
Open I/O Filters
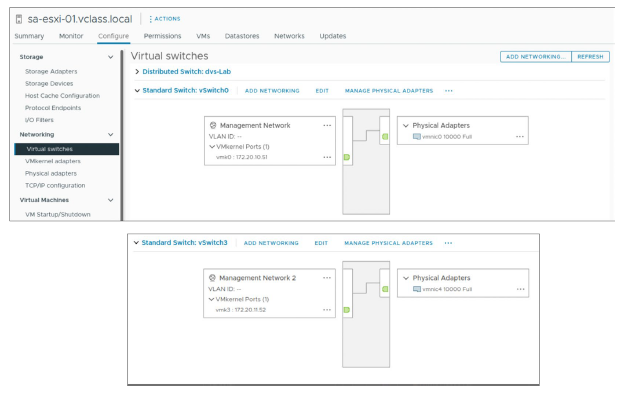pyautogui.click(x=39, y=120)
